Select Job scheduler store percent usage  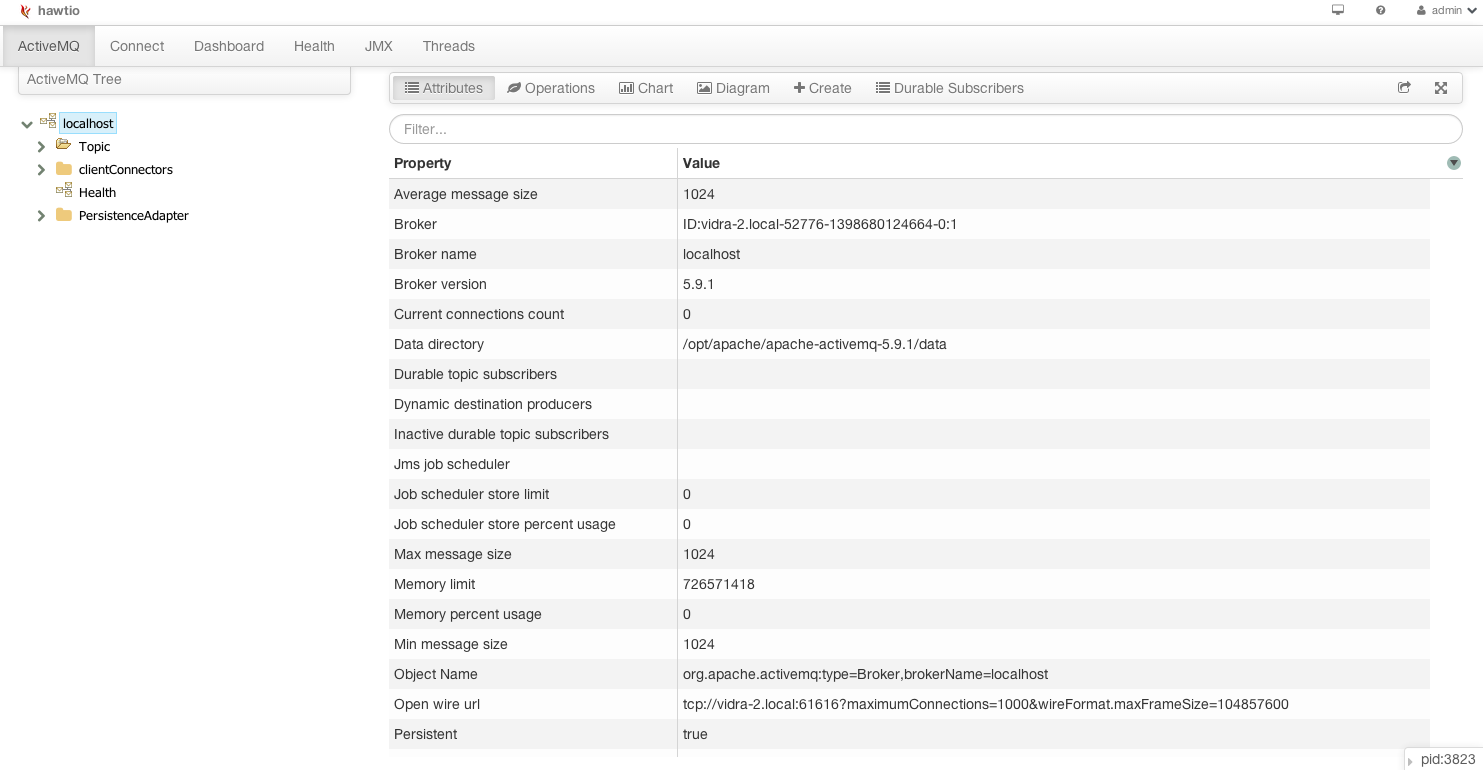(x=909, y=524)
